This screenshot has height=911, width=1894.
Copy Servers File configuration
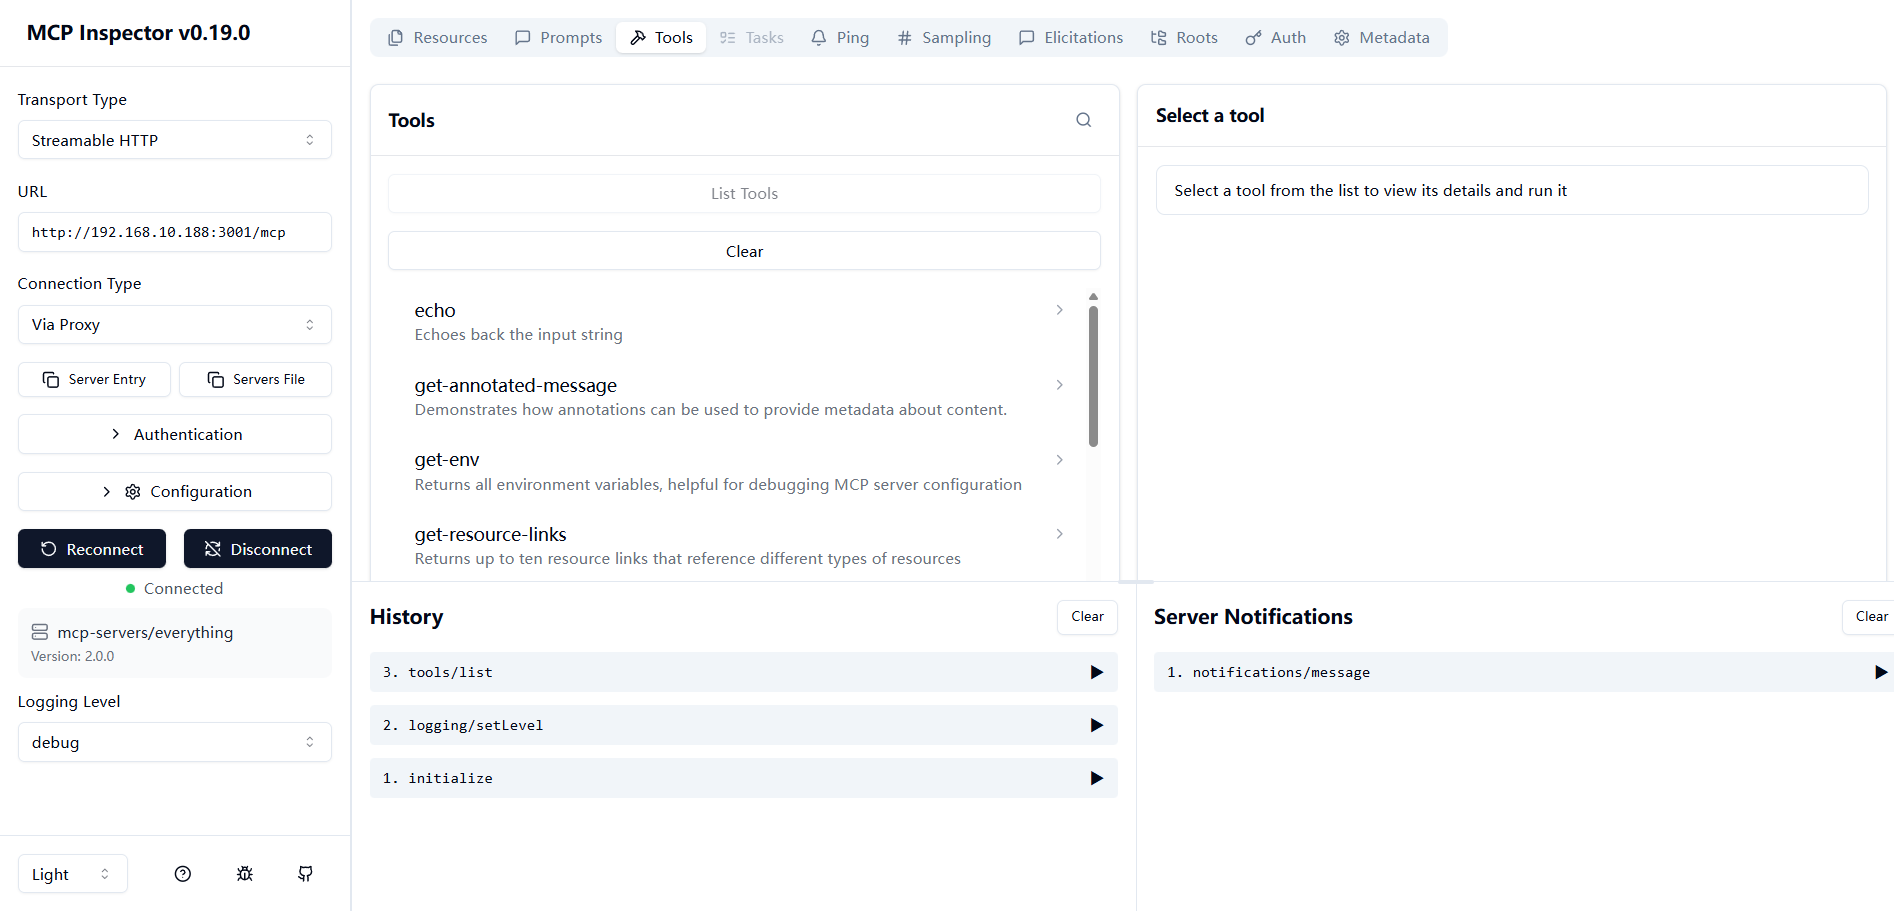coord(256,380)
